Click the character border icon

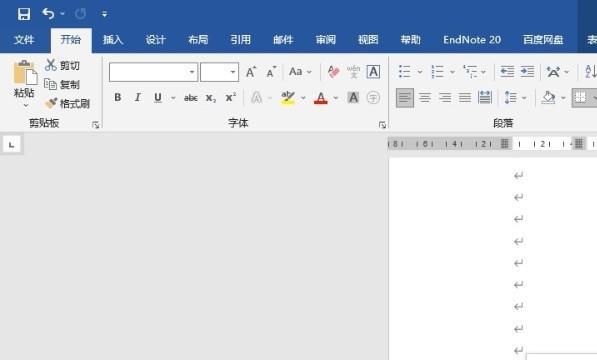(x=373, y=72)
